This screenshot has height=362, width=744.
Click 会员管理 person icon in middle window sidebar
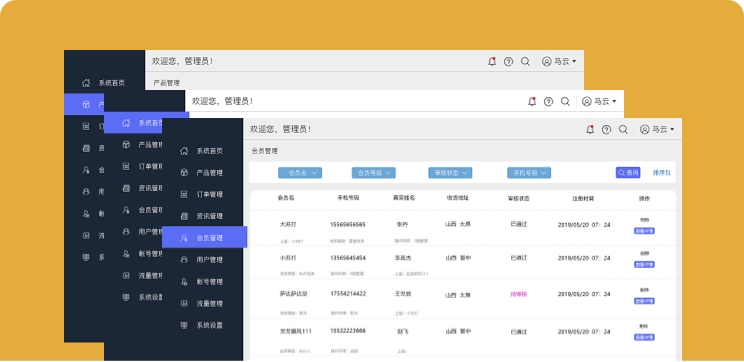[x=126, y=210]
